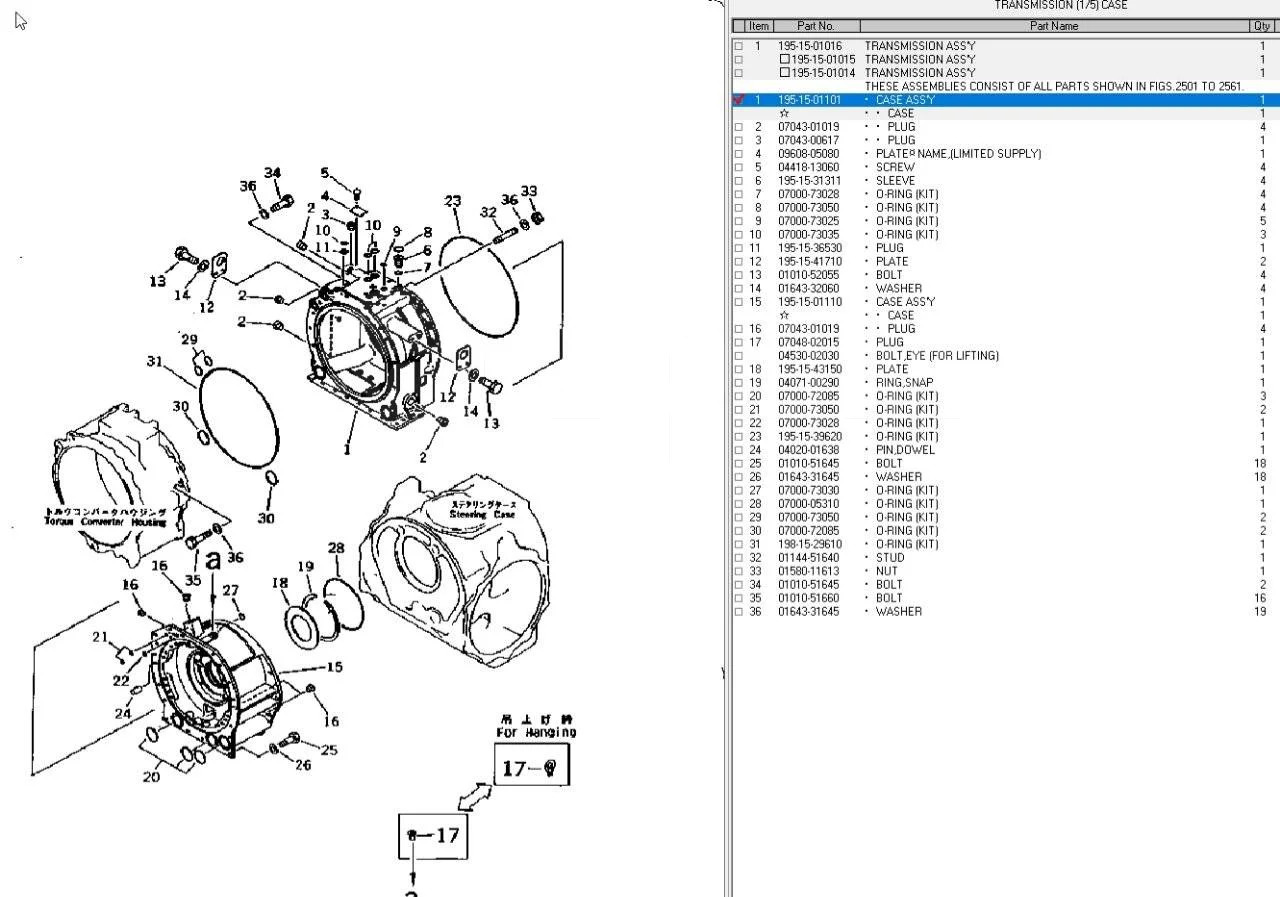The width and height of the screenshot is (1280, 897).
Task: Select part number 09608-05080 in the list
Action: pyautogui.click(x=809, y=154)
